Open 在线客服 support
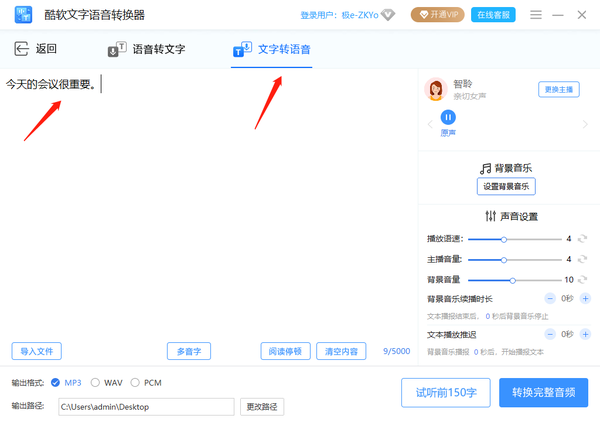The height and width of the screenshot is (422, 600). coord(493,15)
